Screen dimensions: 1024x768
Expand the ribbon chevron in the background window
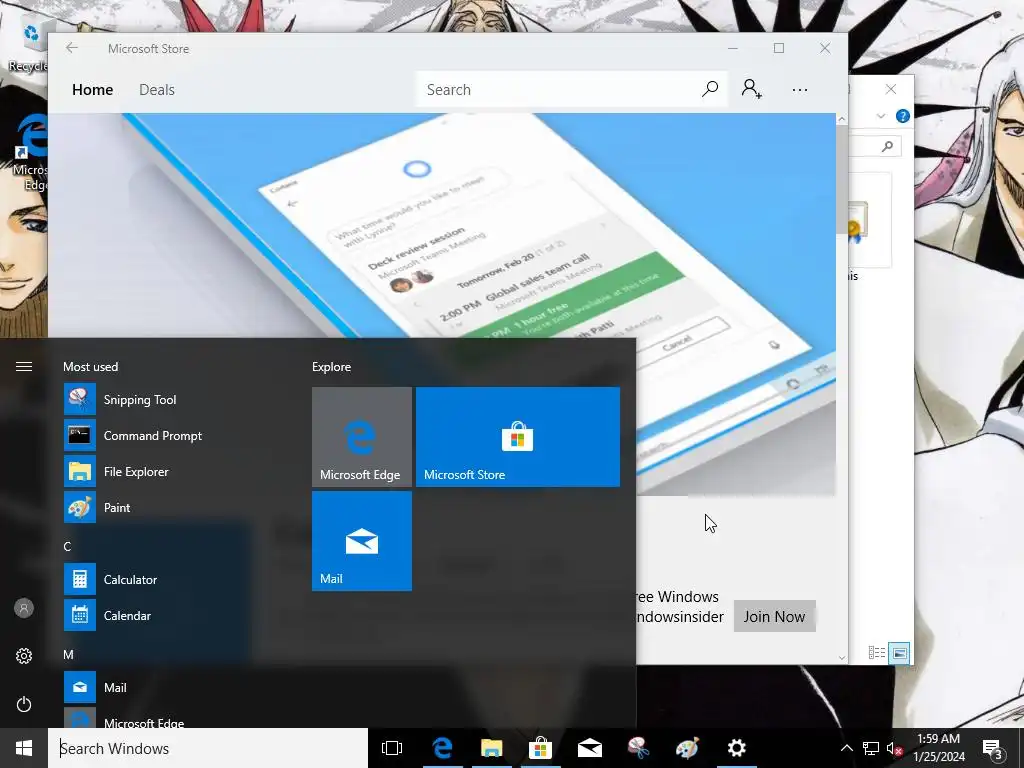click(881, 116)
